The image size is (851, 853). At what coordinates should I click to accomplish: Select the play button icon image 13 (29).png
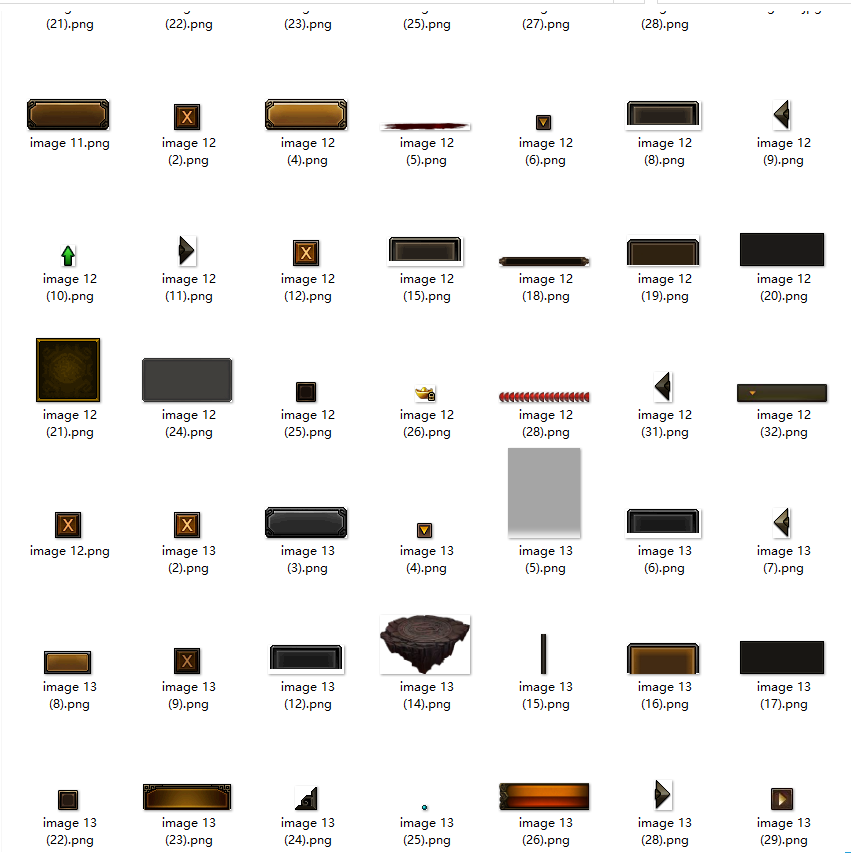pyautogui.click(x=782, y=799)
